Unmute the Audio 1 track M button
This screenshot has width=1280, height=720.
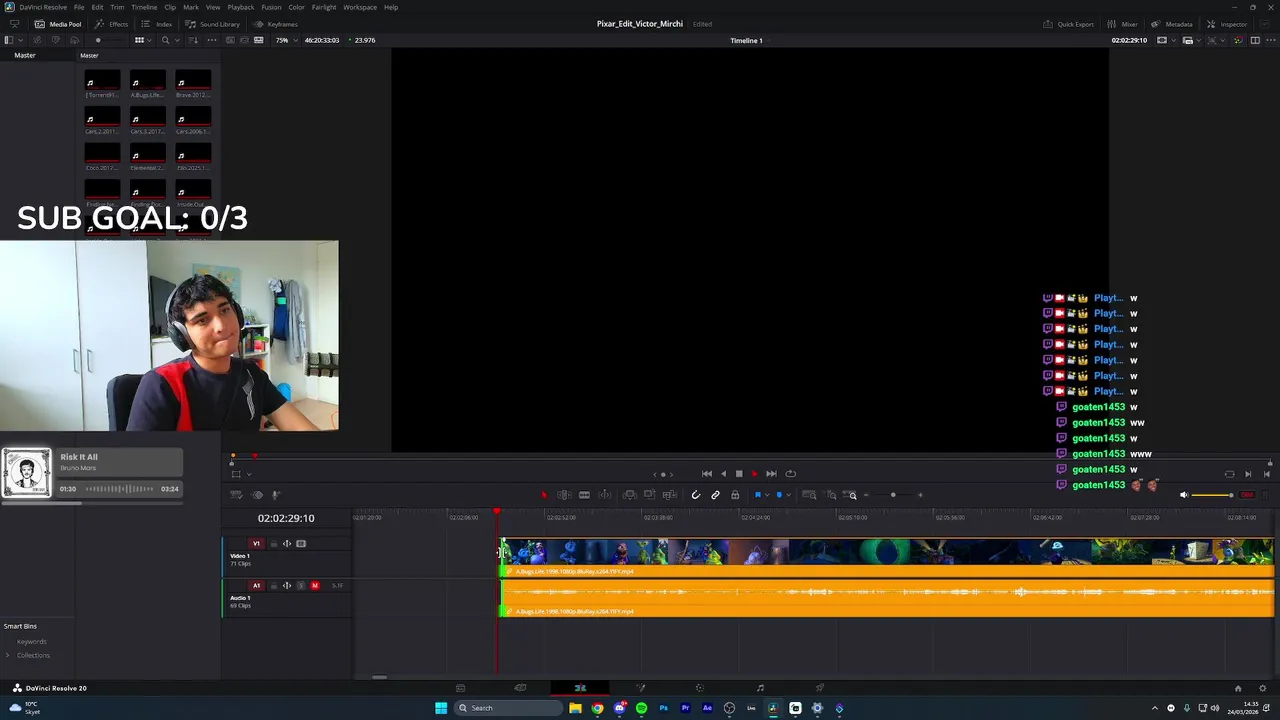[x=315, y=586]
